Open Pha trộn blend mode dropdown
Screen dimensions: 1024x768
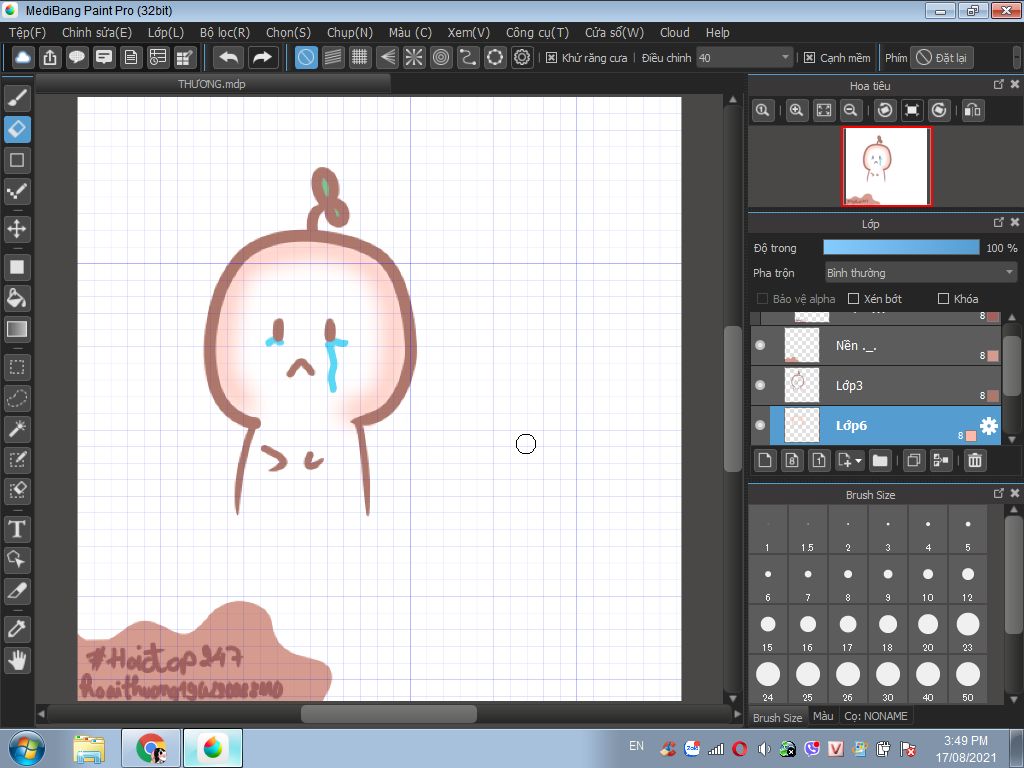tap(920, 273)
